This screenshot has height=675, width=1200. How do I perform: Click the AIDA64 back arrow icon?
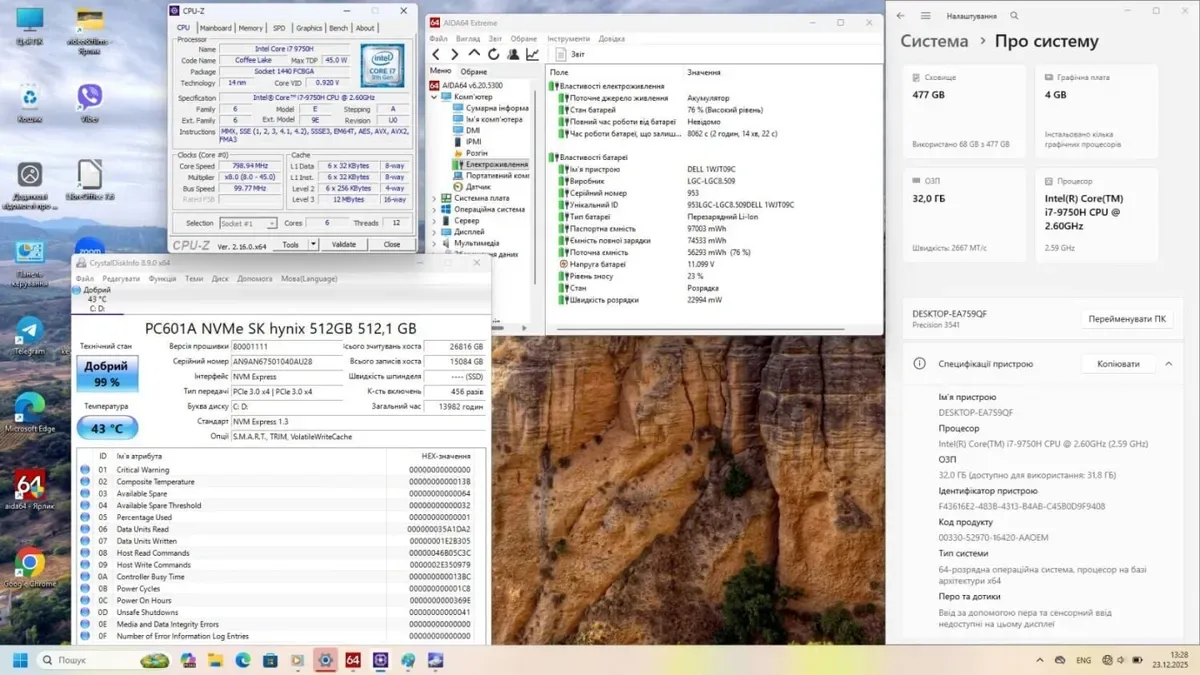[436, 54]
